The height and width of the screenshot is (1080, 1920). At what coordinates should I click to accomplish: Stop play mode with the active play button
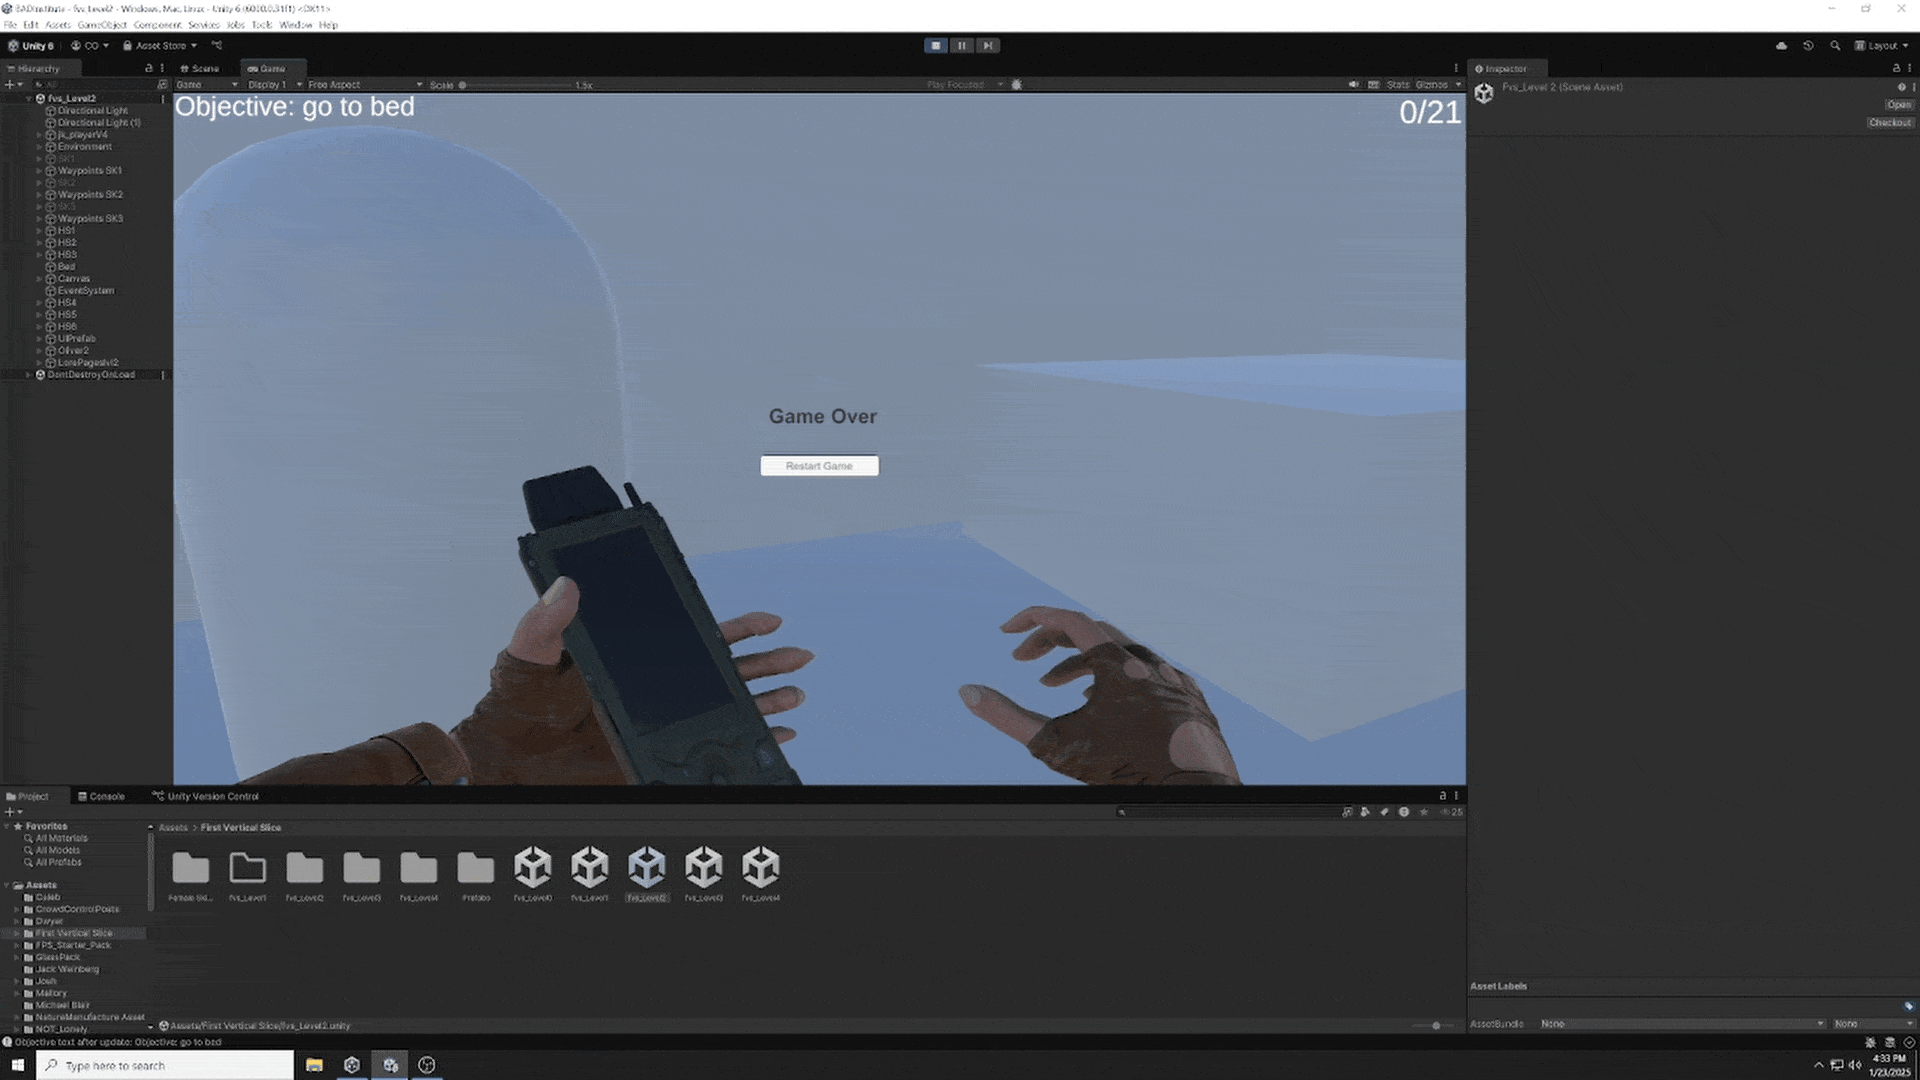(x=936, y=46)
